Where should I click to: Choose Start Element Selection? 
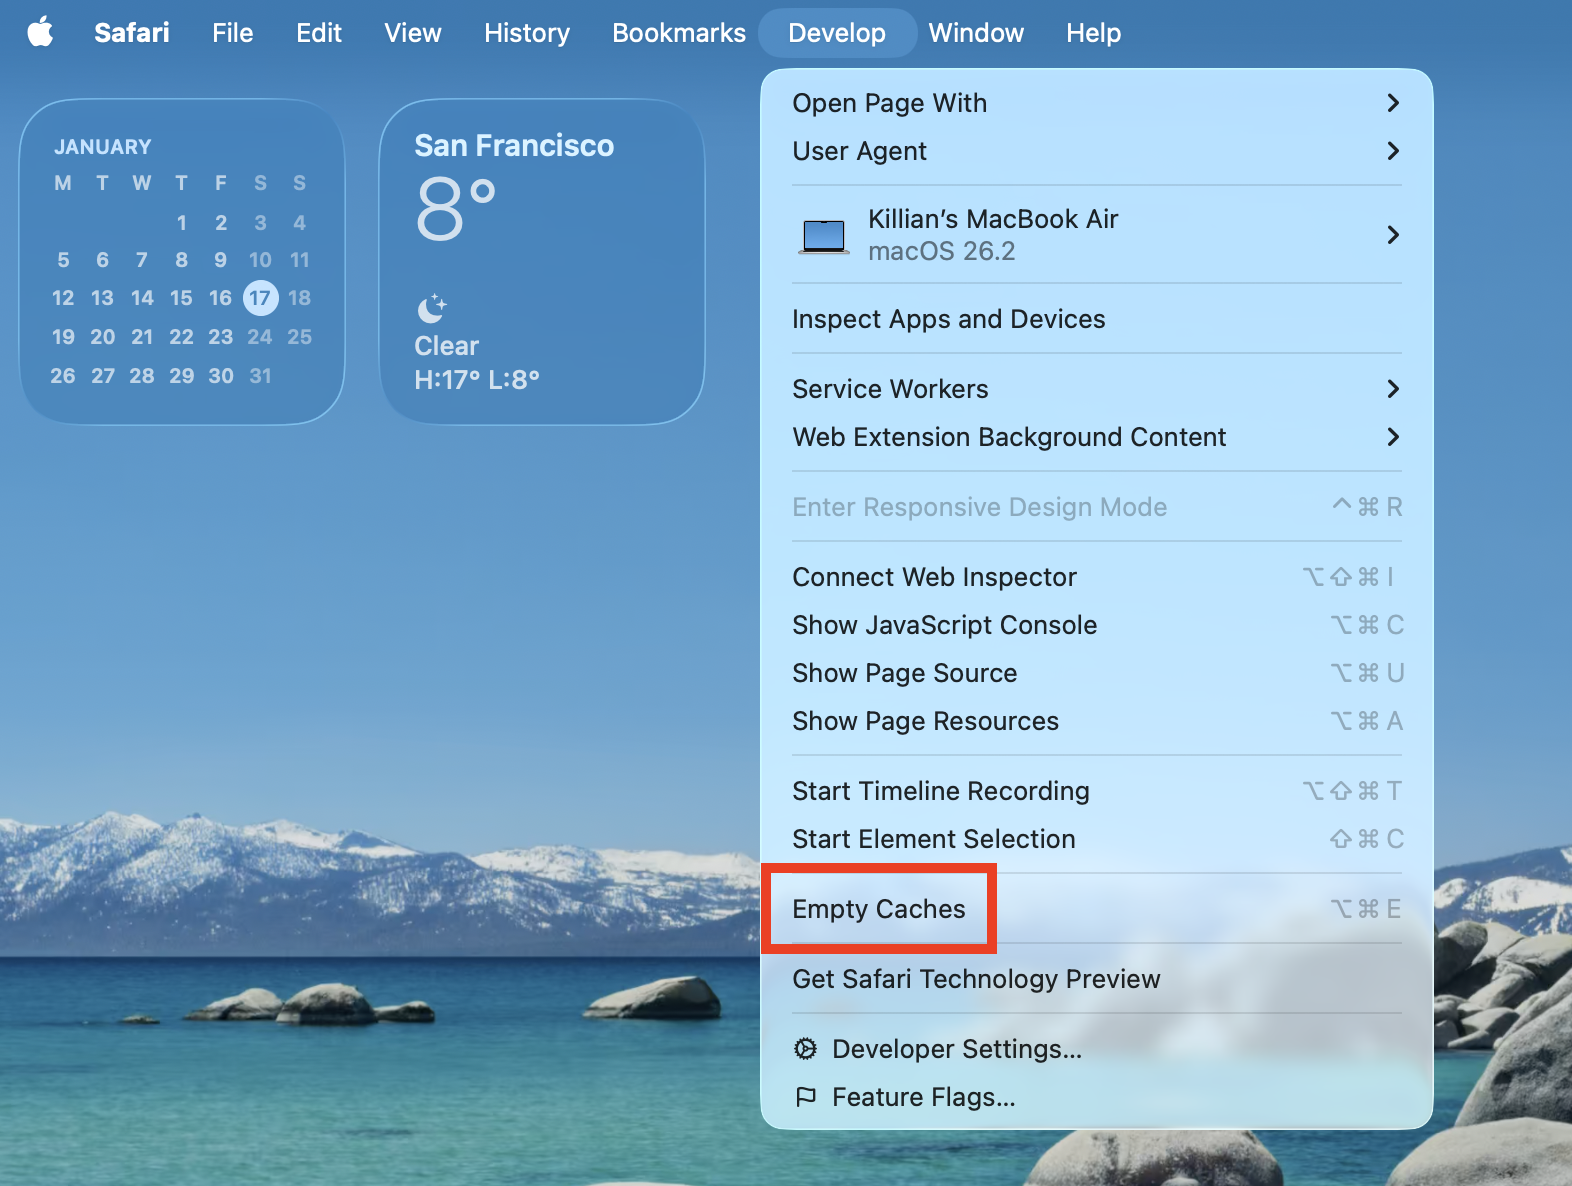[1097, 839]
